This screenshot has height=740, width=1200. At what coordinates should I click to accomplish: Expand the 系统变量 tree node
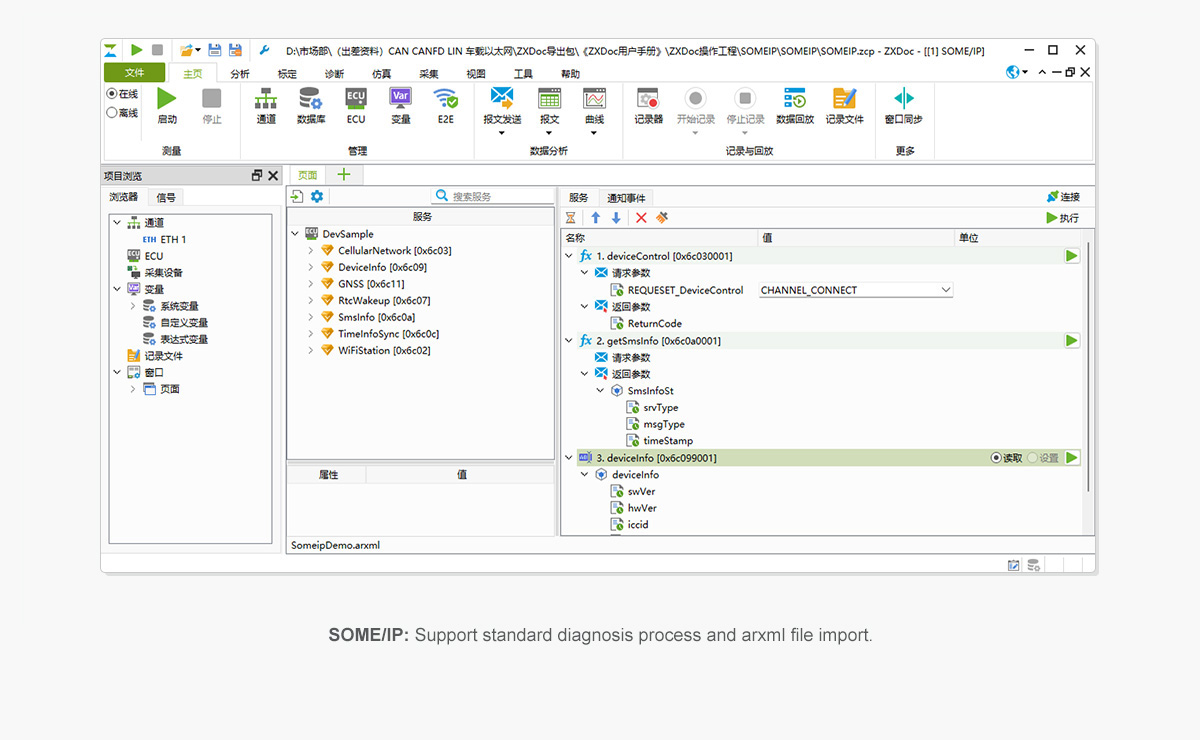(133, 306)
